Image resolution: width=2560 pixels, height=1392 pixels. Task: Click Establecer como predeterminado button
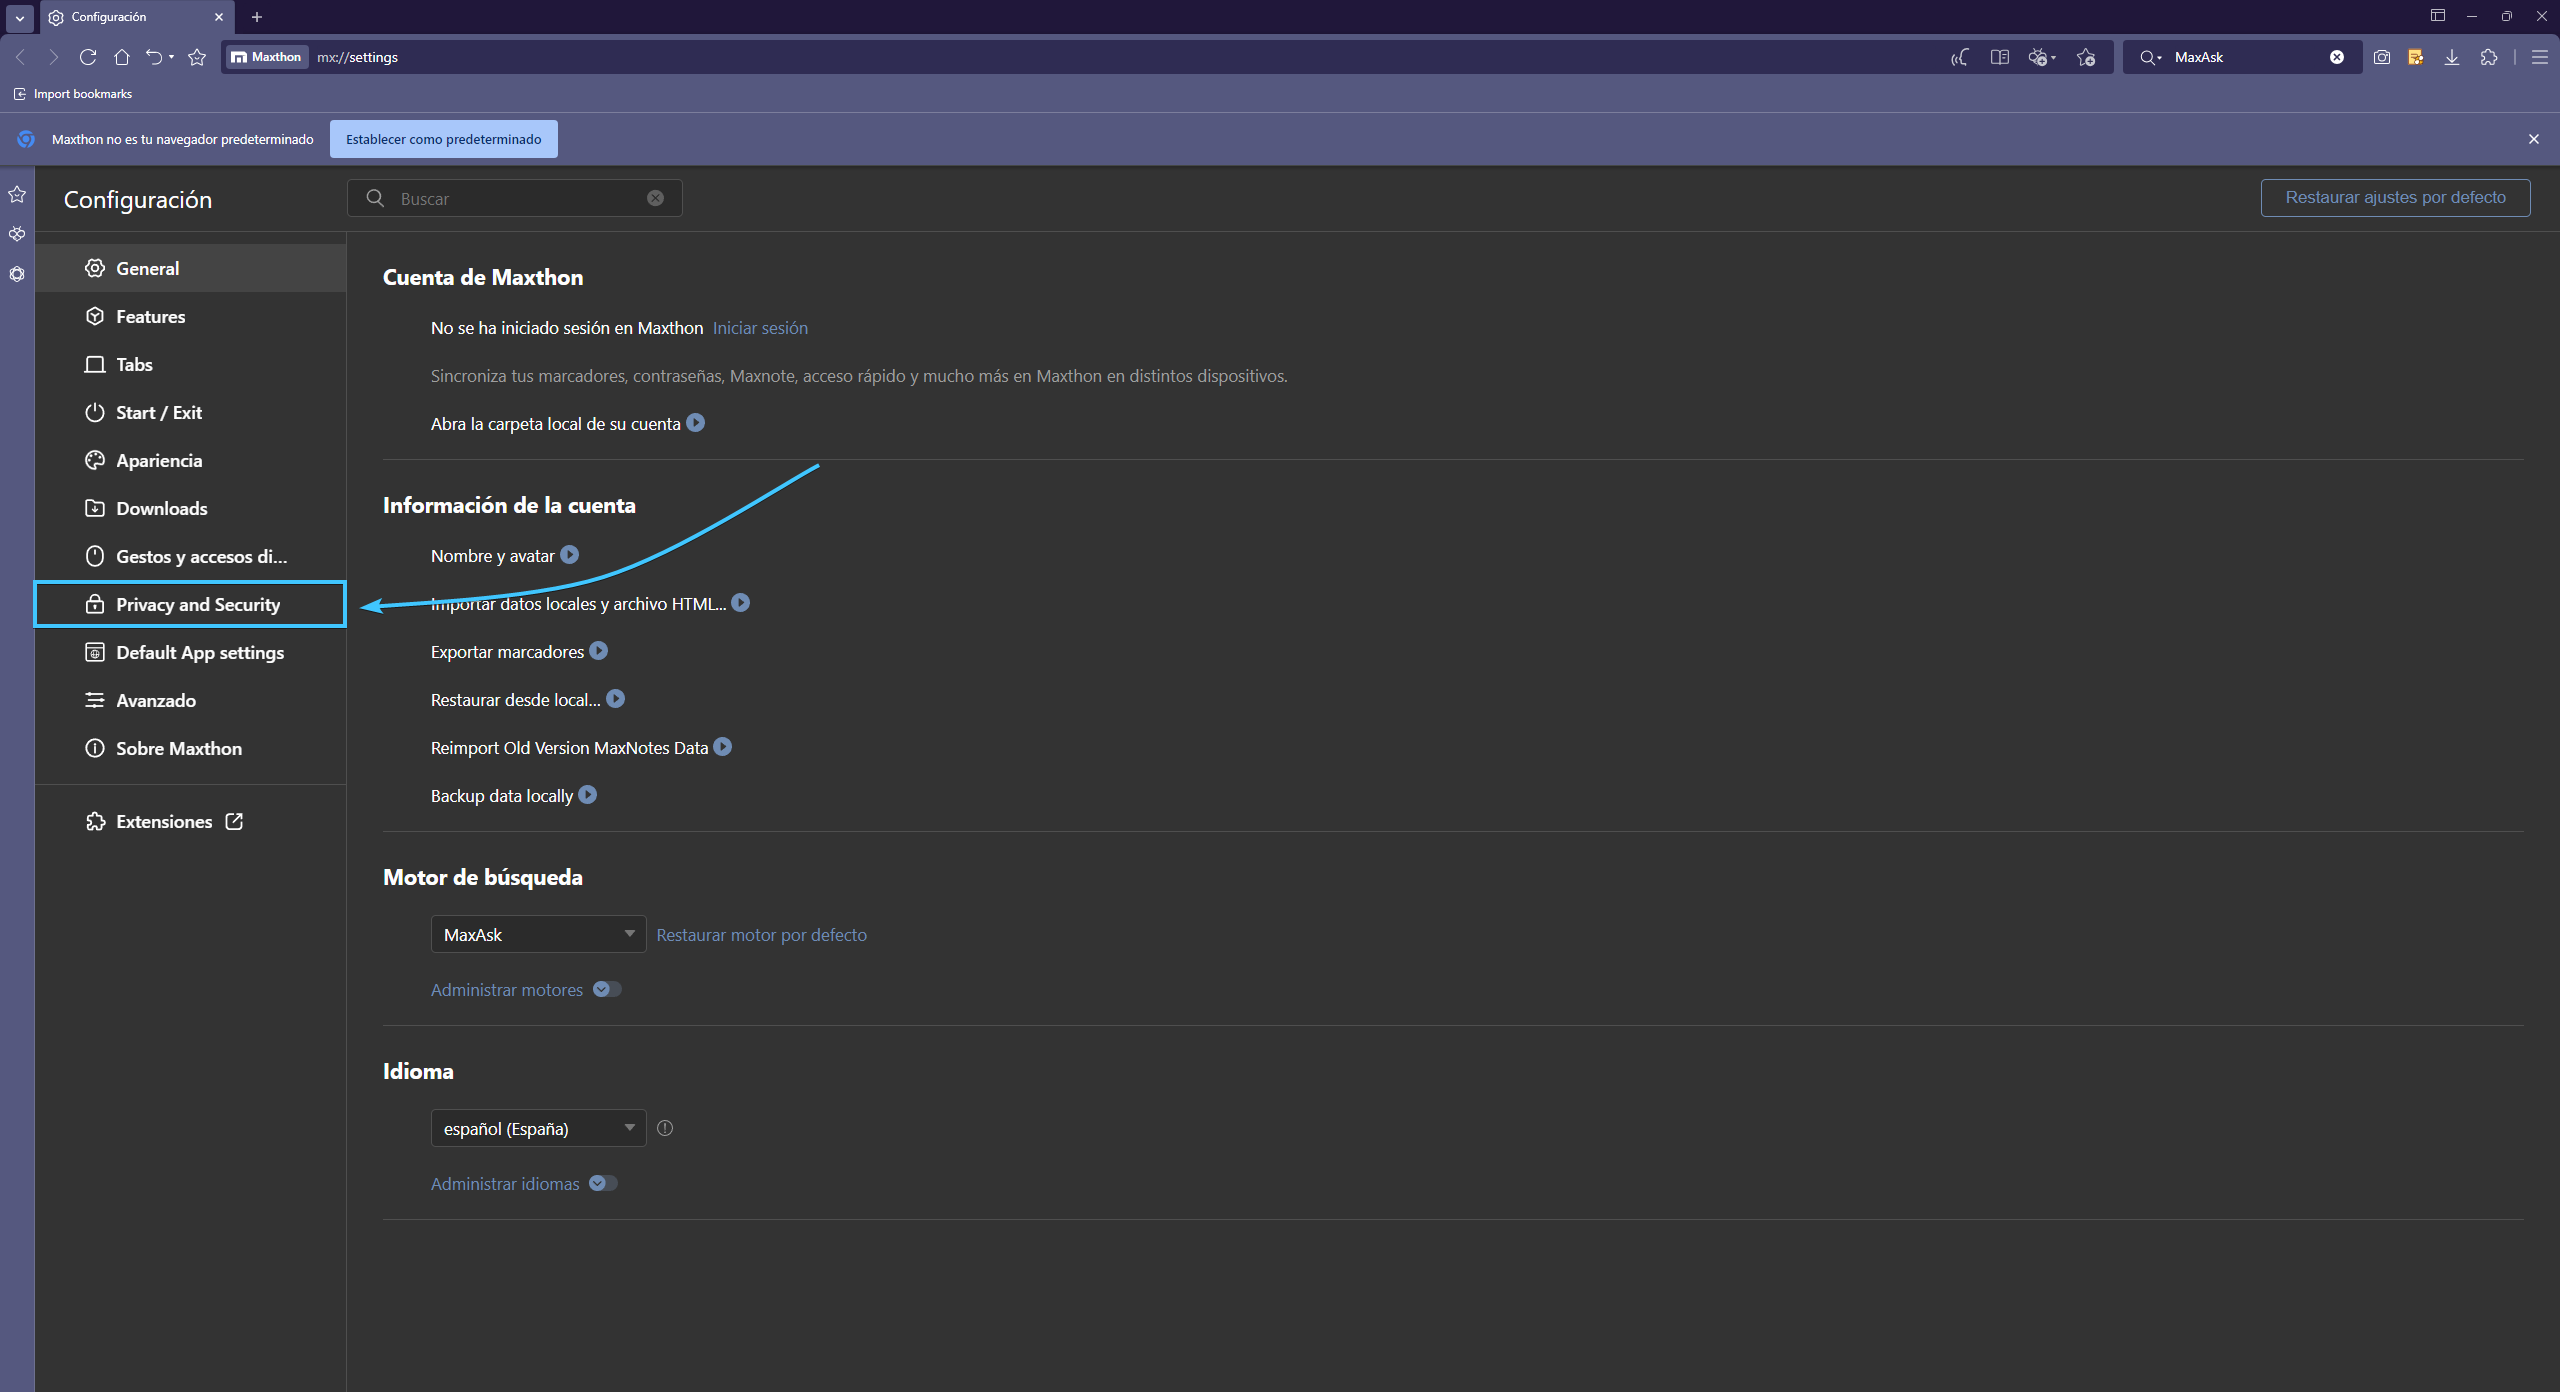click(444, 139)
